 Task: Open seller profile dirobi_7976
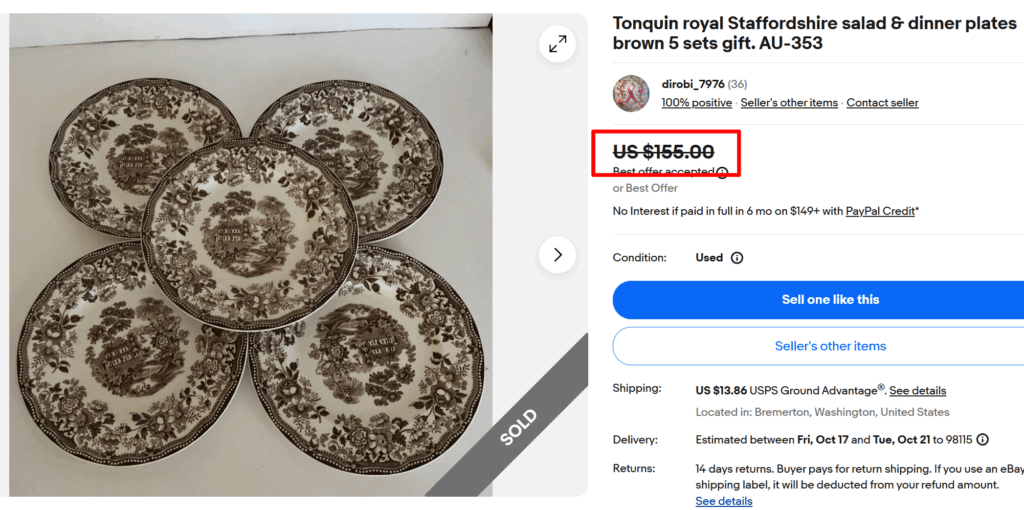point(693,84)
